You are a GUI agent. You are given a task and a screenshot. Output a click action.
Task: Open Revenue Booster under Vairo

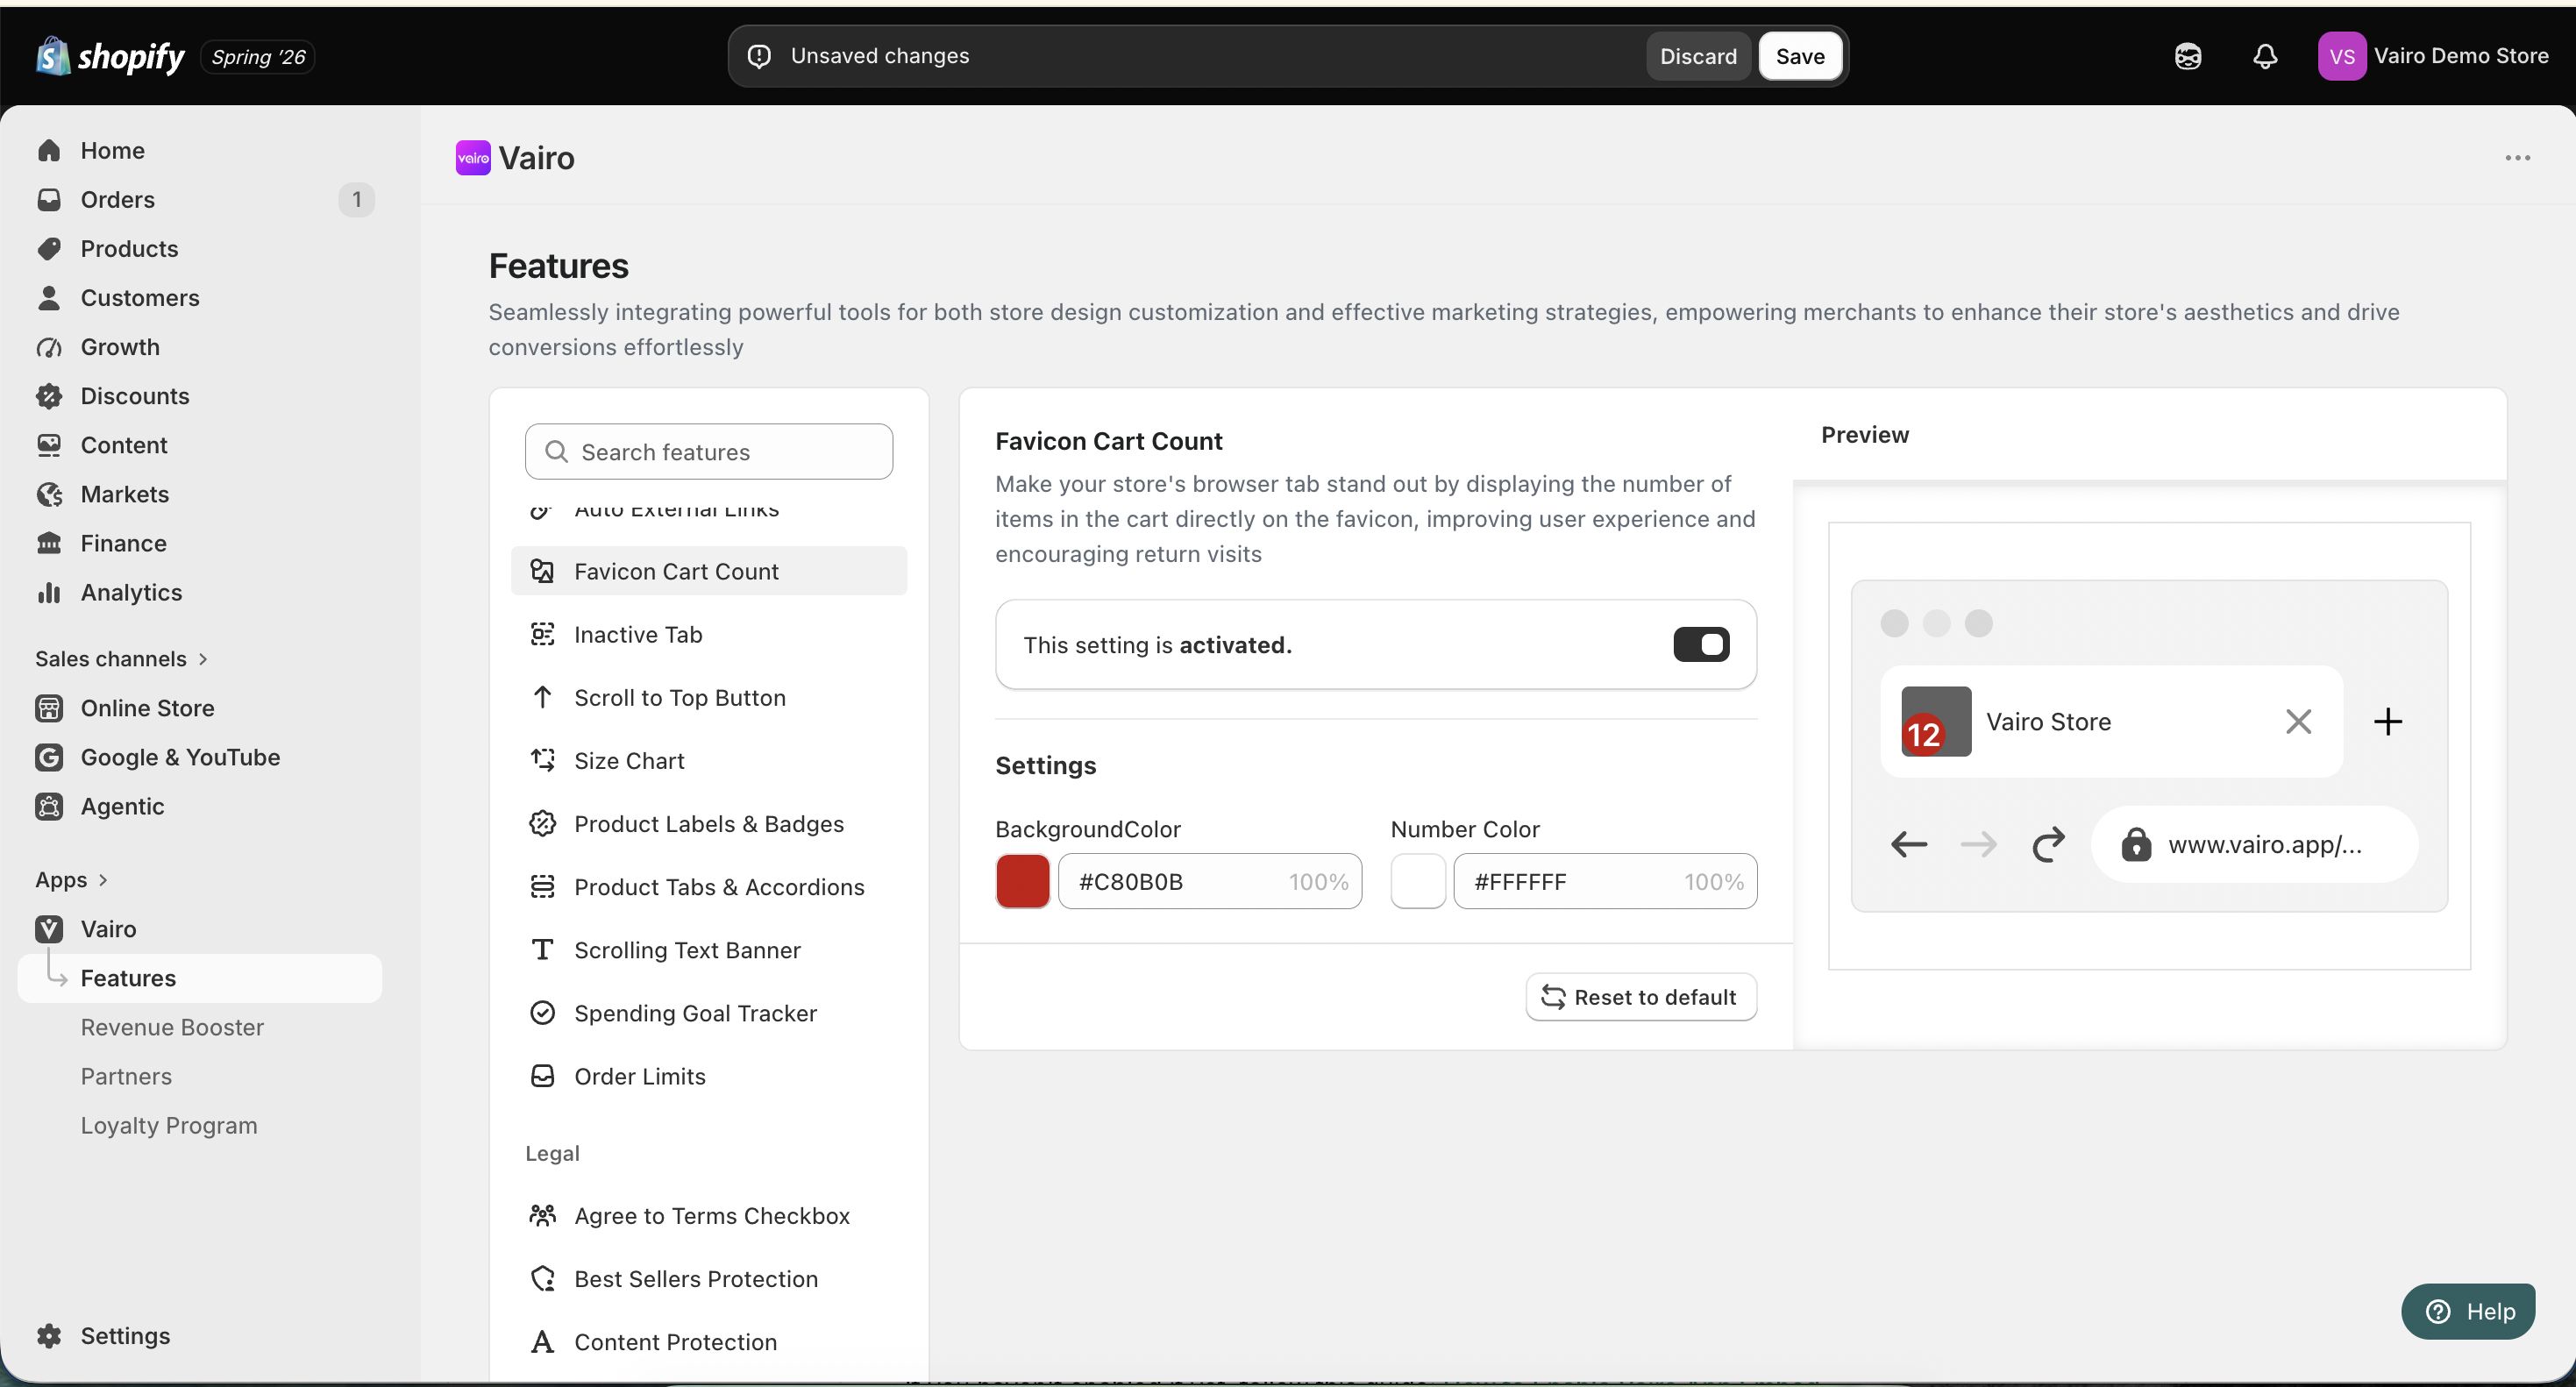coord(172,1027)
